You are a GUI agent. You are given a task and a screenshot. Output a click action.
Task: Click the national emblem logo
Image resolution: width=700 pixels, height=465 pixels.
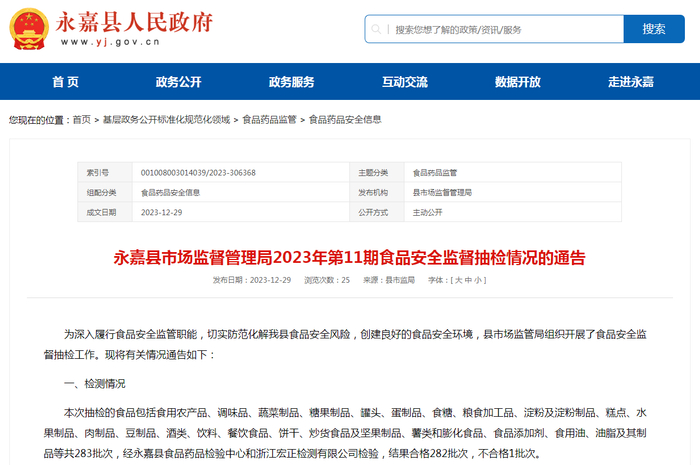coord(29,29)
